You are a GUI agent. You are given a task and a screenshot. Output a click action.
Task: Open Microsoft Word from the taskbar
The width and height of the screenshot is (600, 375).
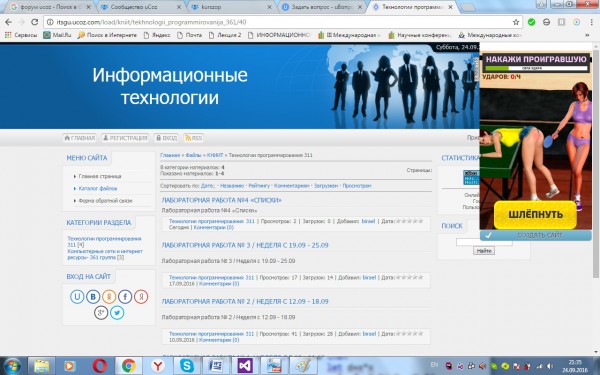[216, 366]
